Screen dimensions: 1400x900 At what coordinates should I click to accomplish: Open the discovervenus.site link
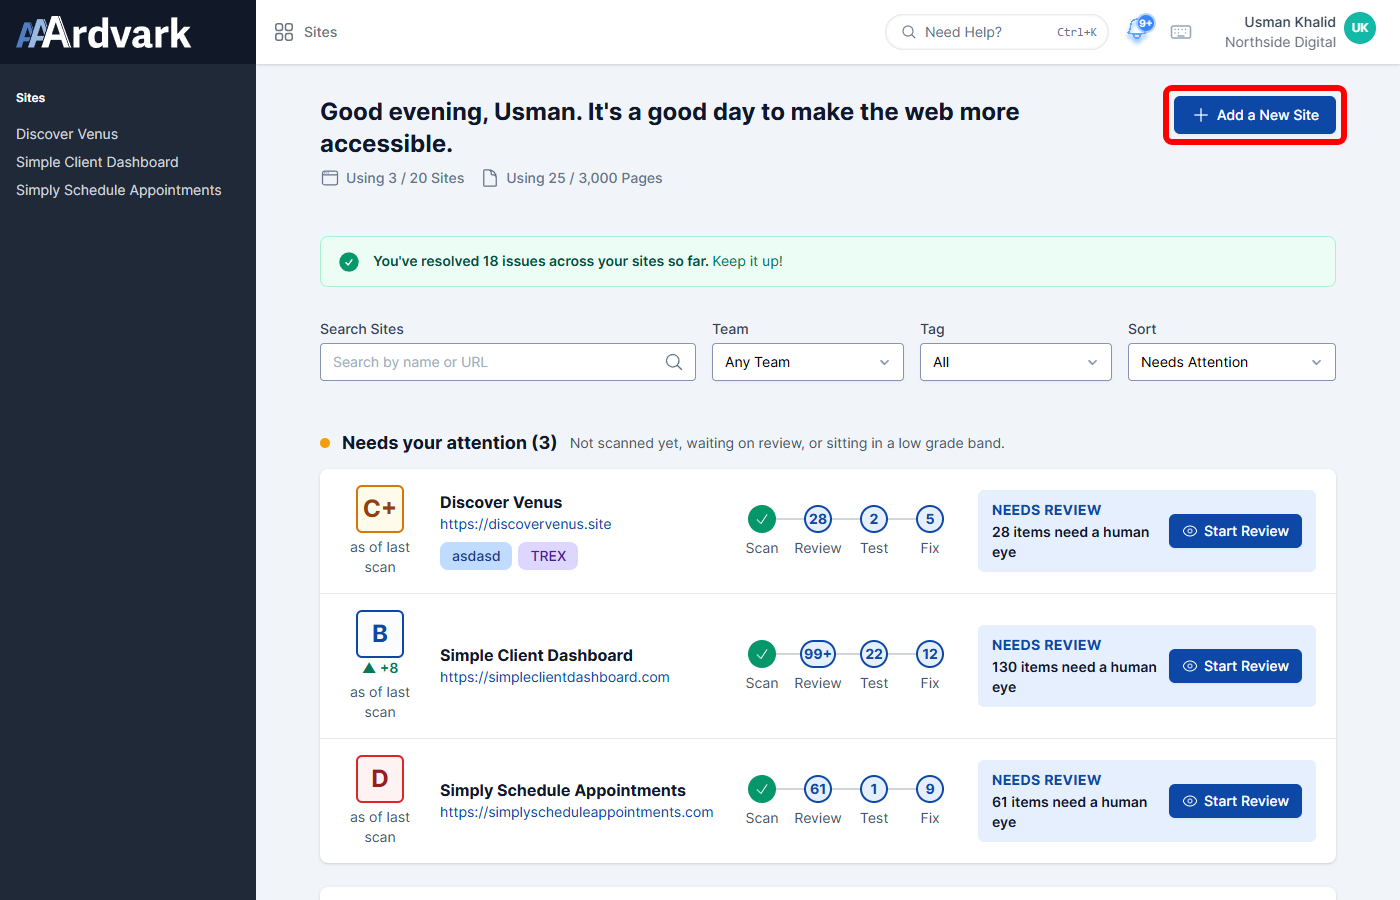[x=526, y=524]
